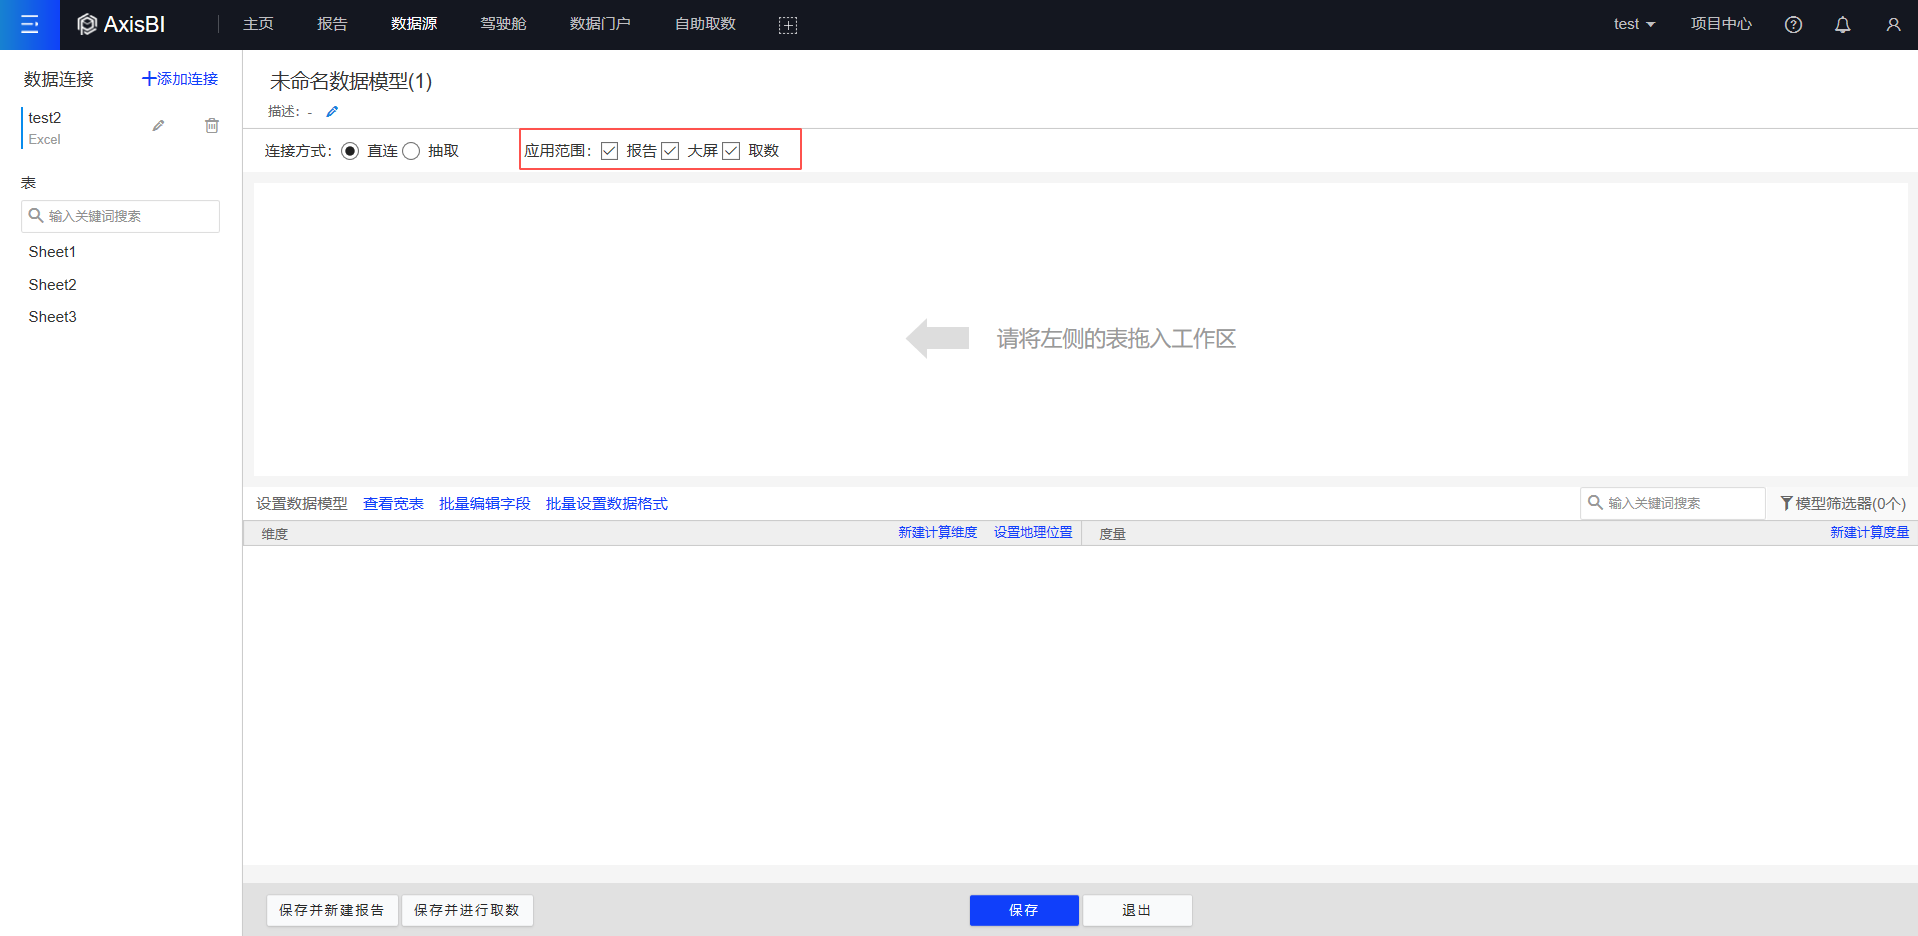Image resolution: width=1918 pixels, height=936 pixels.
Task: Edit the model description with pencil icon
Action: (x=332, y=112)
